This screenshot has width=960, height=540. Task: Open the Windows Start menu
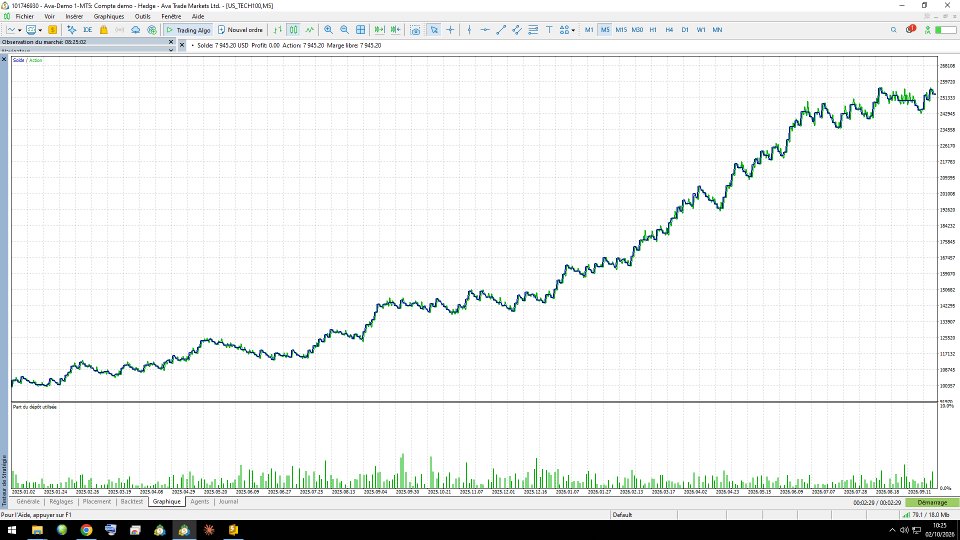(12, 530)
